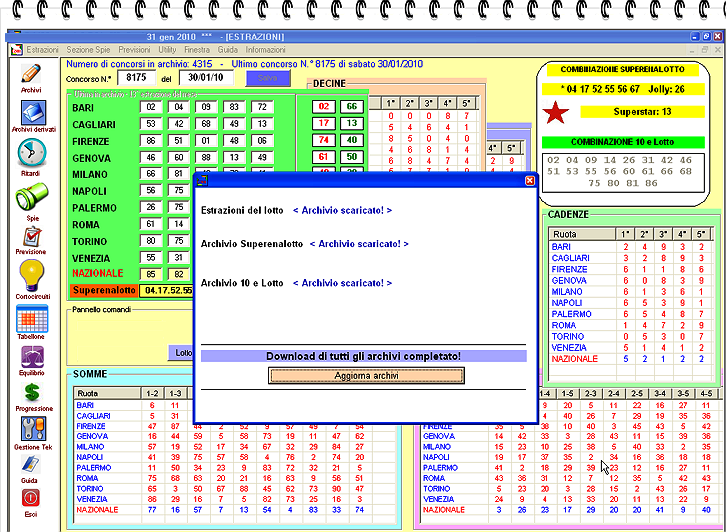Open the Tabellone grid icon
This screenshot has height=532, width=727.
point(31,319)
